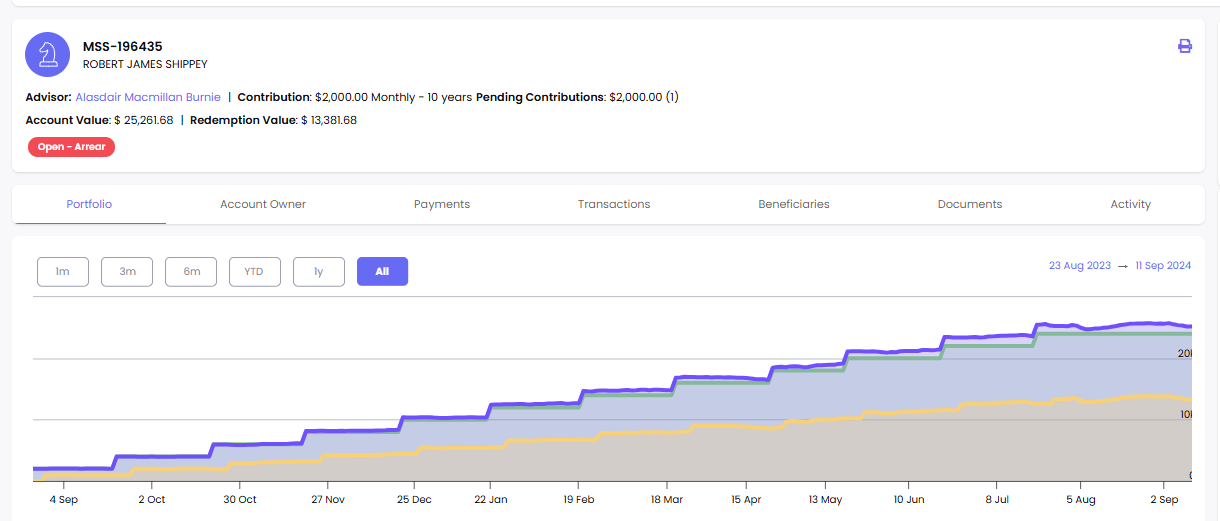The width and height of the screenshot is (1220, 521).
Task: Show the Activity tab
Action: (1130, 204)
